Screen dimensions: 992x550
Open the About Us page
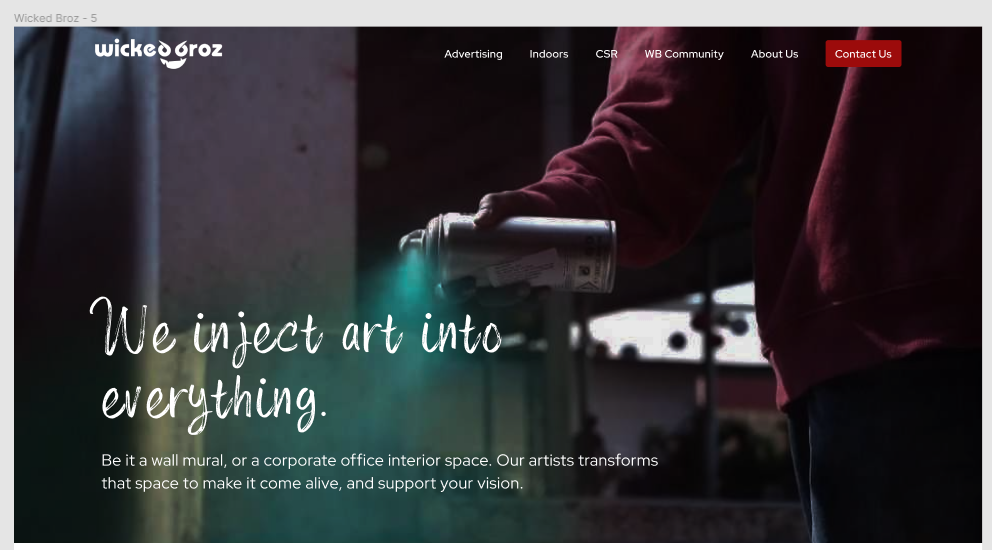point(774,54)
